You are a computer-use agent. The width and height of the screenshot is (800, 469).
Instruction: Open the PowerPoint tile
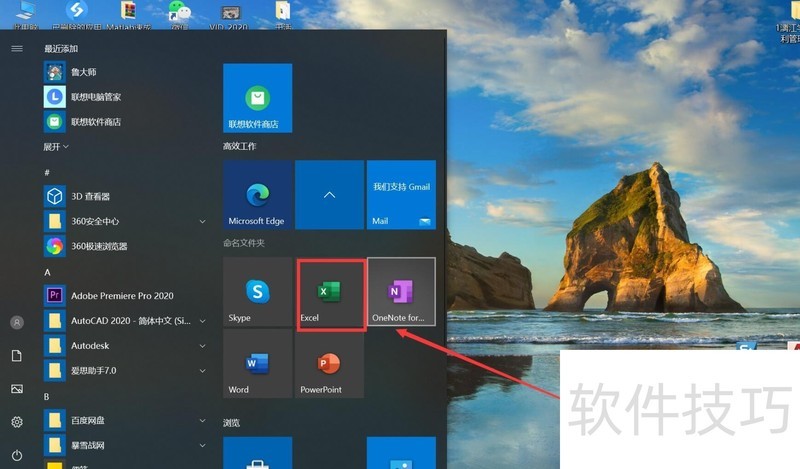[x=330, y=365]
